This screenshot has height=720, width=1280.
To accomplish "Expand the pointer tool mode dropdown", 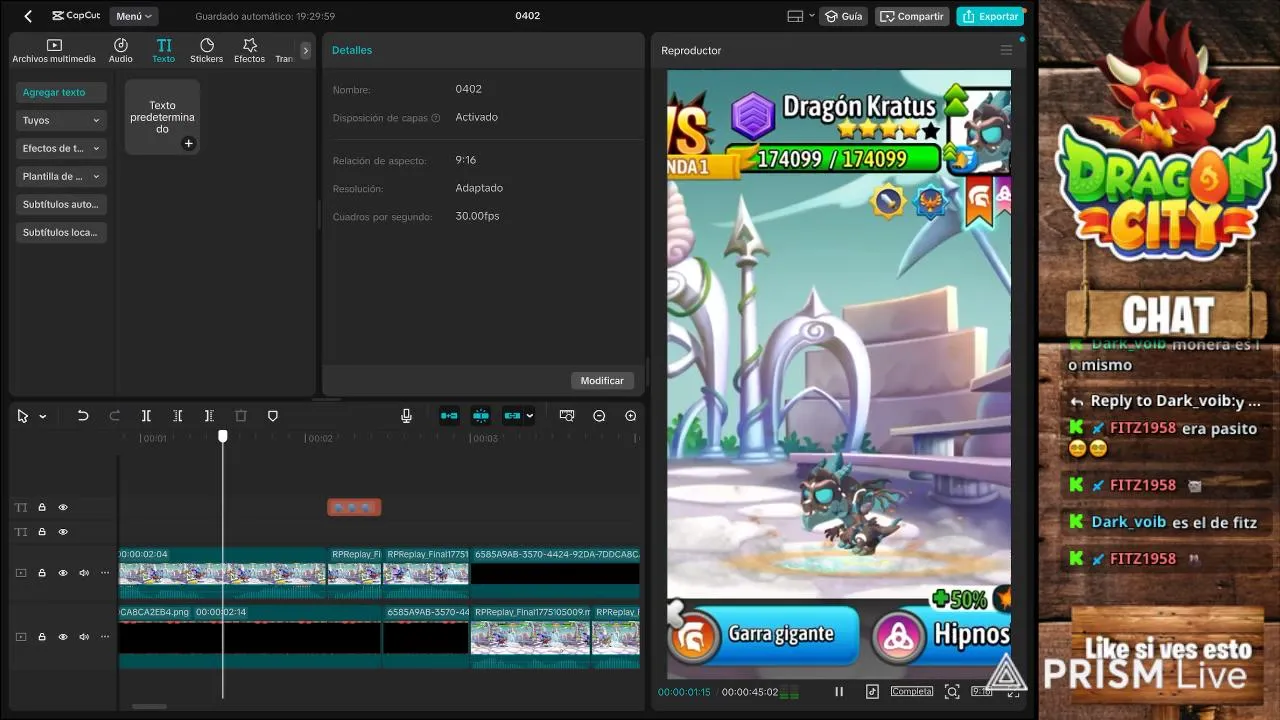I will point(43,416).
